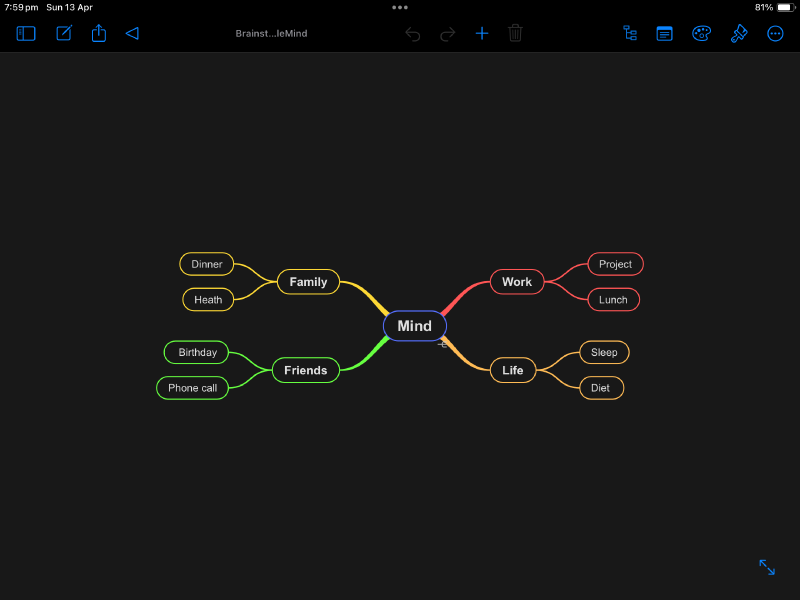
Task: Select the central Mind node
Action: coord(414,325)
